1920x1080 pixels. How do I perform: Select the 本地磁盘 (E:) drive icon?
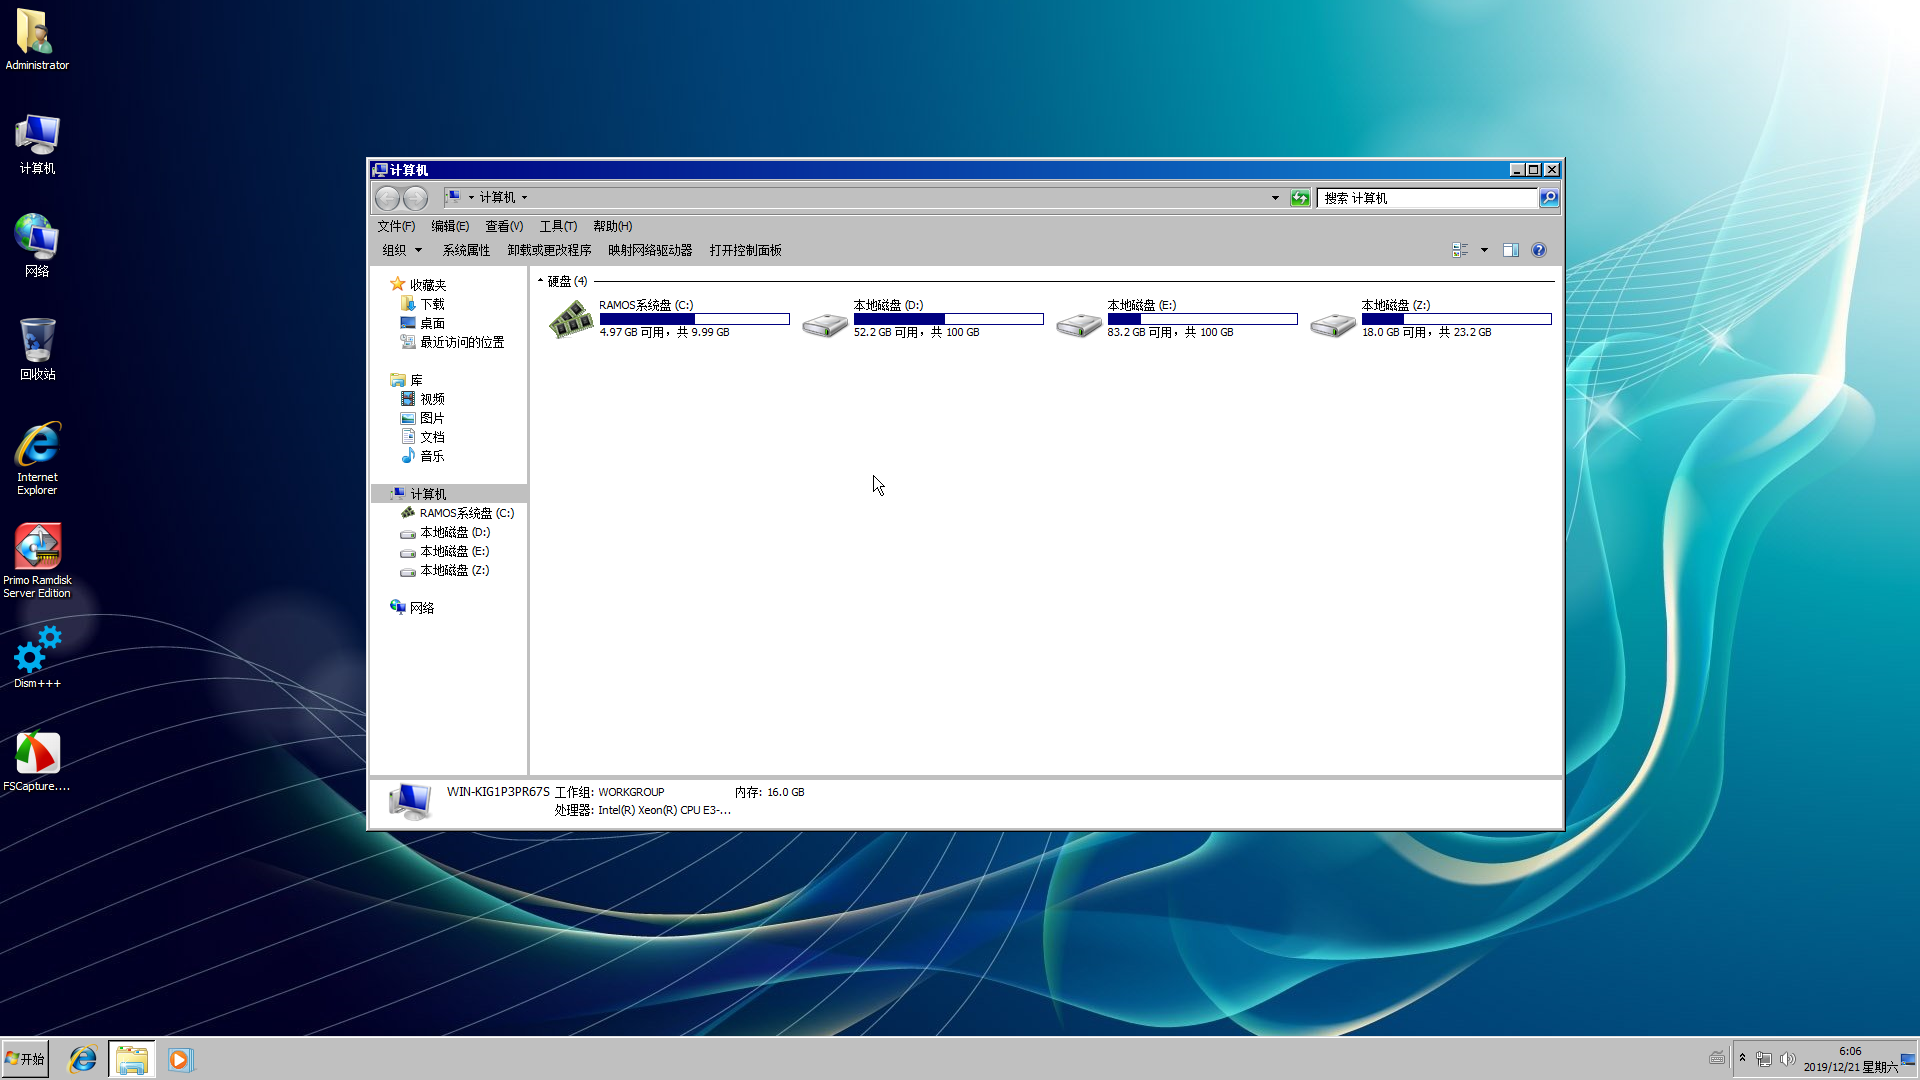coord(1079,324)
